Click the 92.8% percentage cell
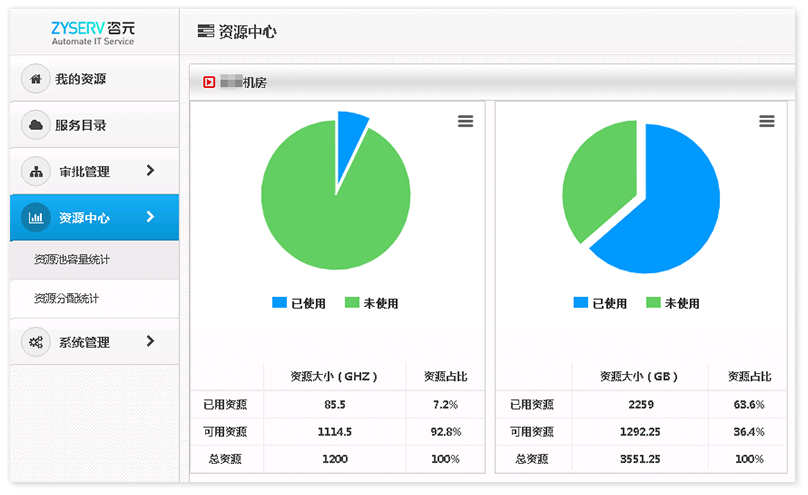This screenshot has height=495, width=808. pyautogui.click(x=446, y=432)
